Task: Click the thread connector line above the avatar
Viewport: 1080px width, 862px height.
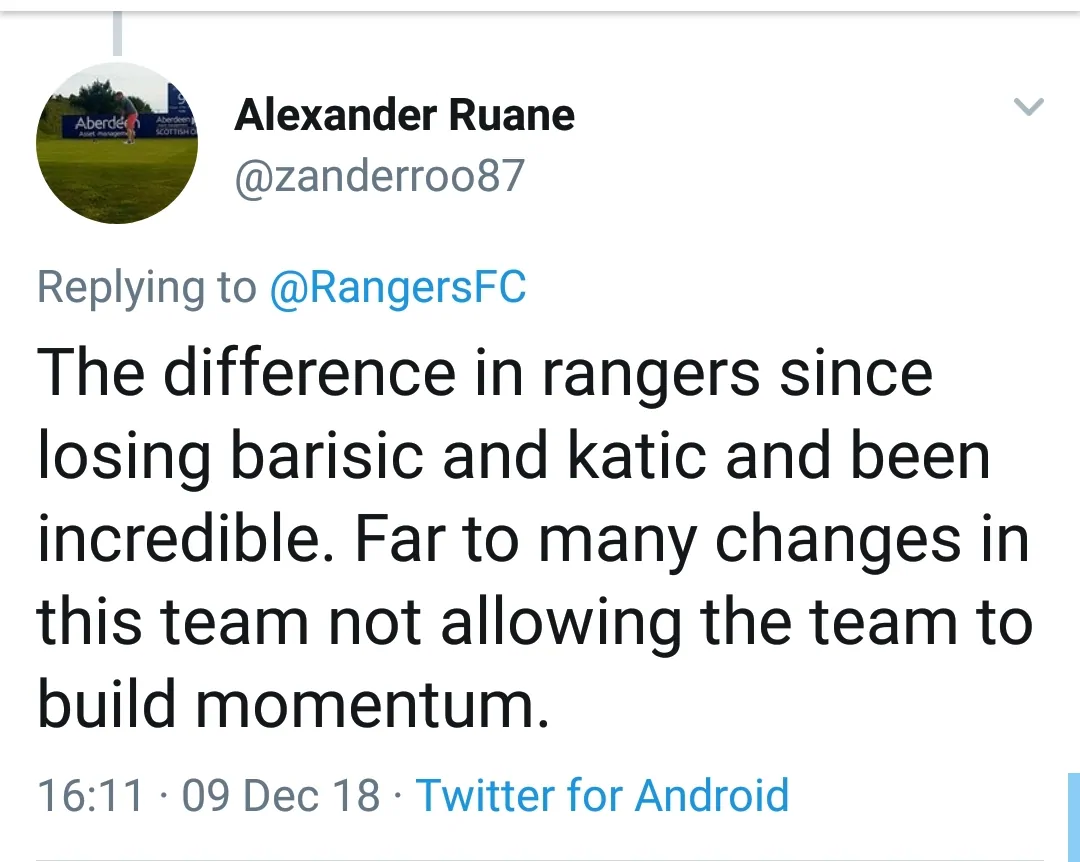Action: click(x=118, y=33)
